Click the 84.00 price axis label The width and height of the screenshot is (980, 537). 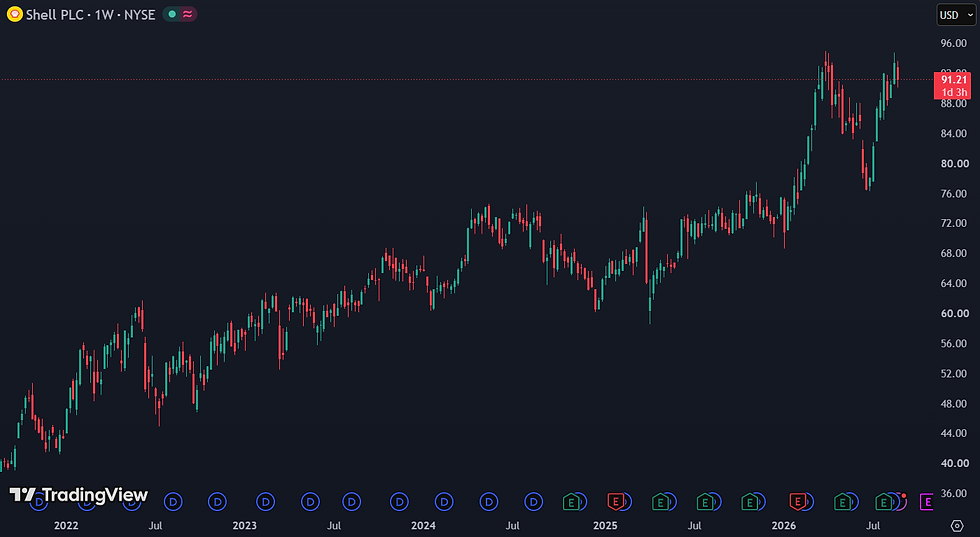click(x=954, y=133)
